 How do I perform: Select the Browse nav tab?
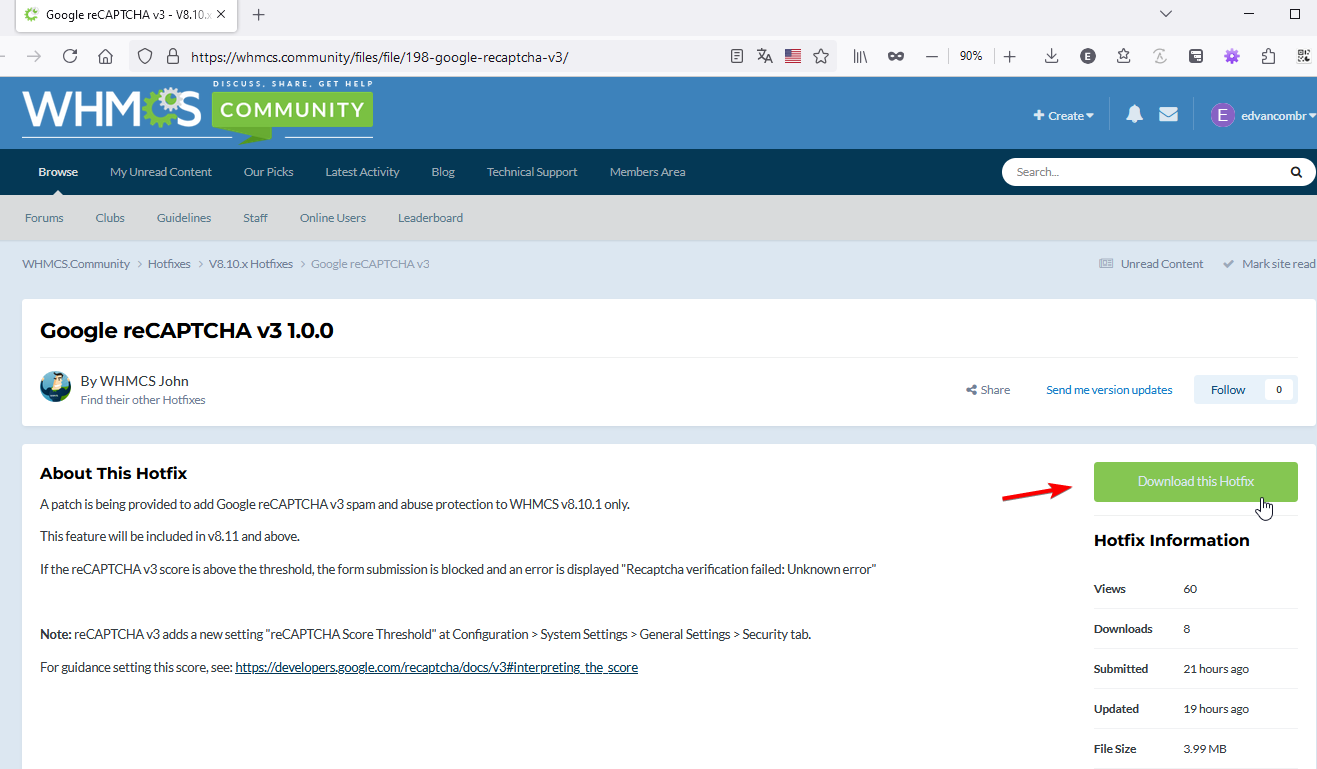pyautogui.click(x=58, y=172)
